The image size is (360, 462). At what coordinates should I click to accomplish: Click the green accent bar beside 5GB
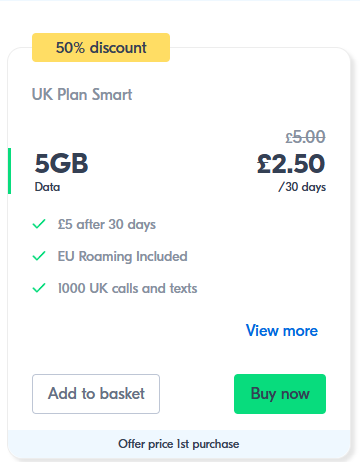click(9, 171)
